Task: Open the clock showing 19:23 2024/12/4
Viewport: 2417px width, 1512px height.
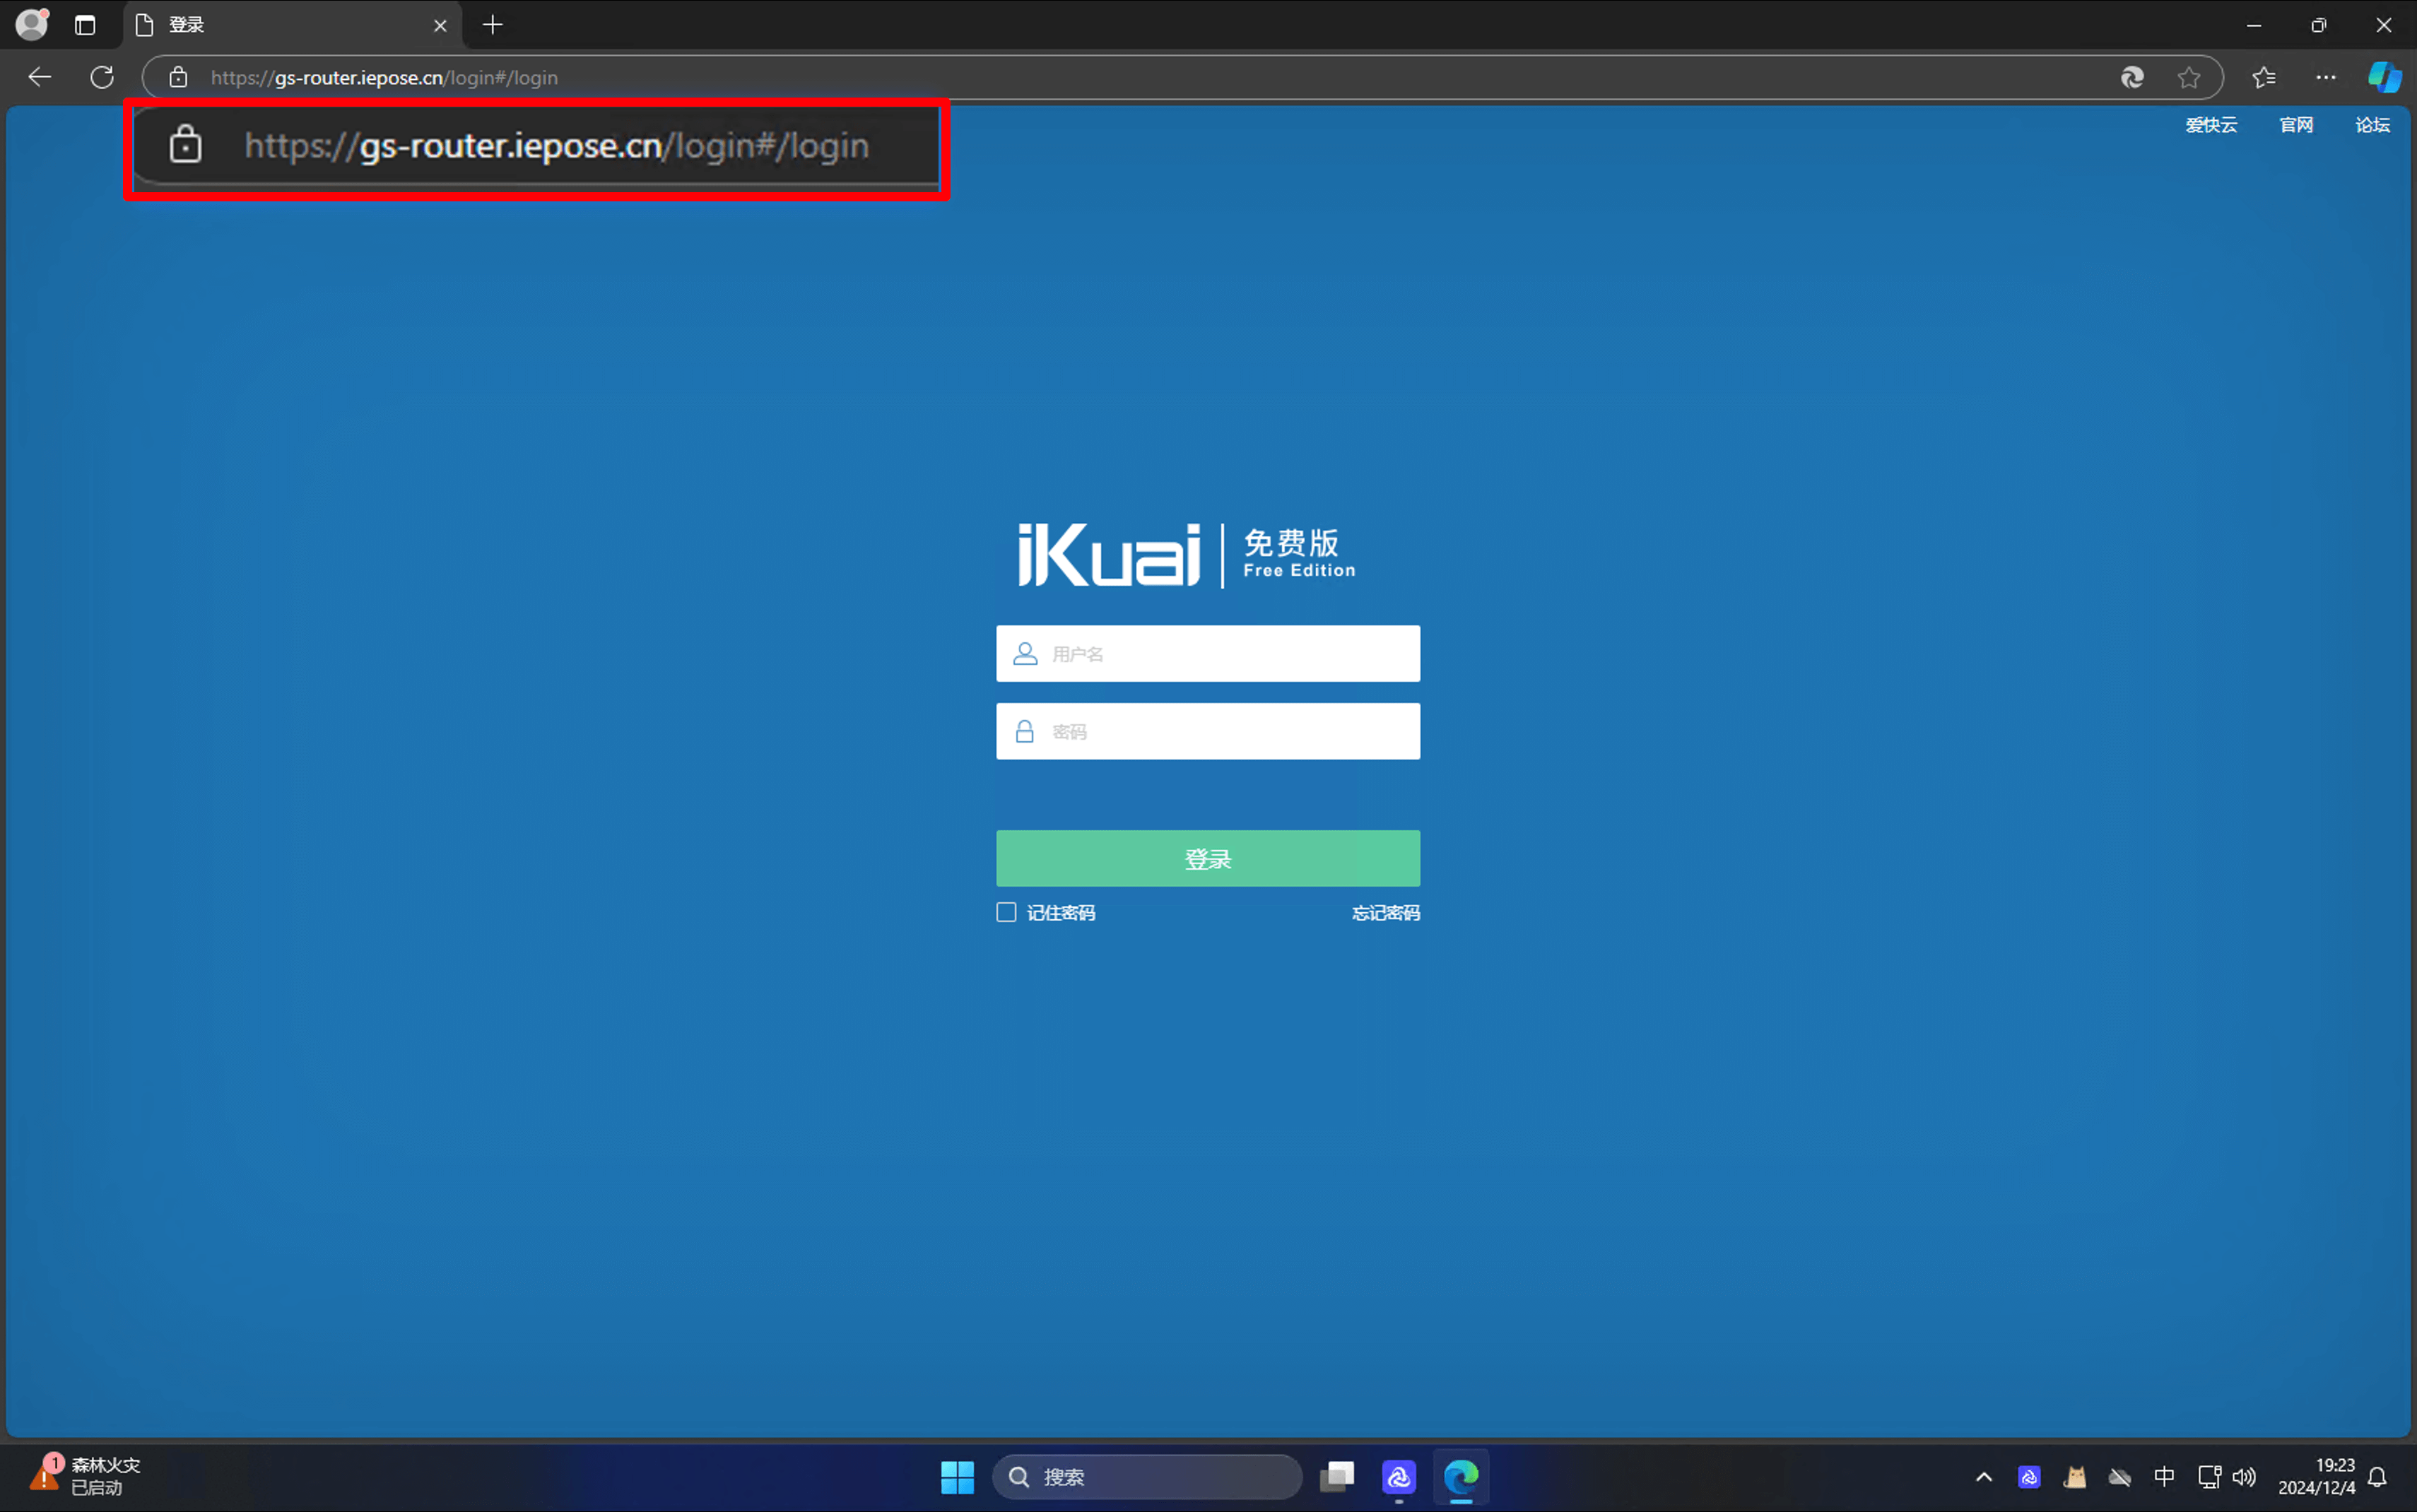Action: 2316,1477
